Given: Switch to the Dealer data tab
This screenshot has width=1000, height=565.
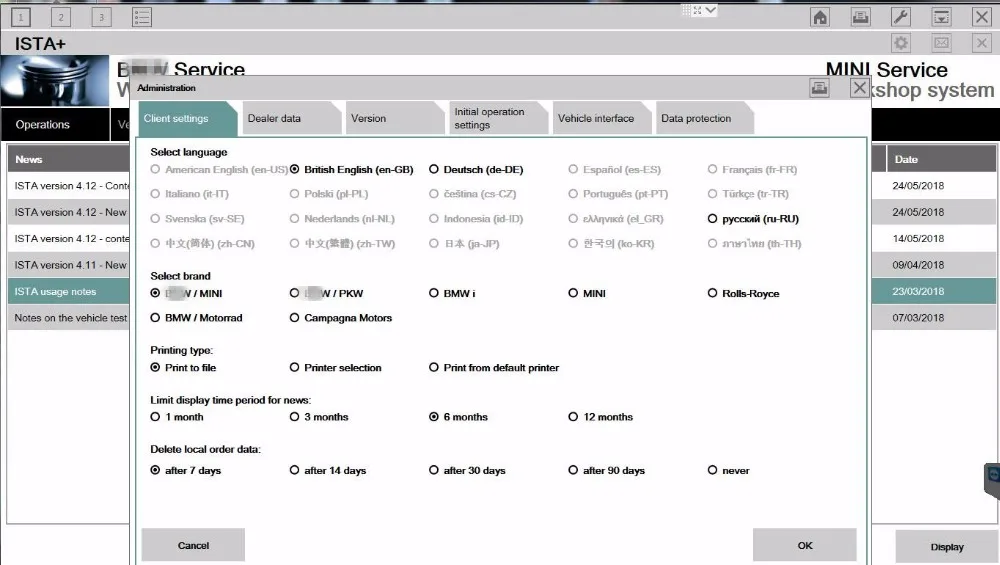Looking at the screenshot, I should tap(291, 119).
